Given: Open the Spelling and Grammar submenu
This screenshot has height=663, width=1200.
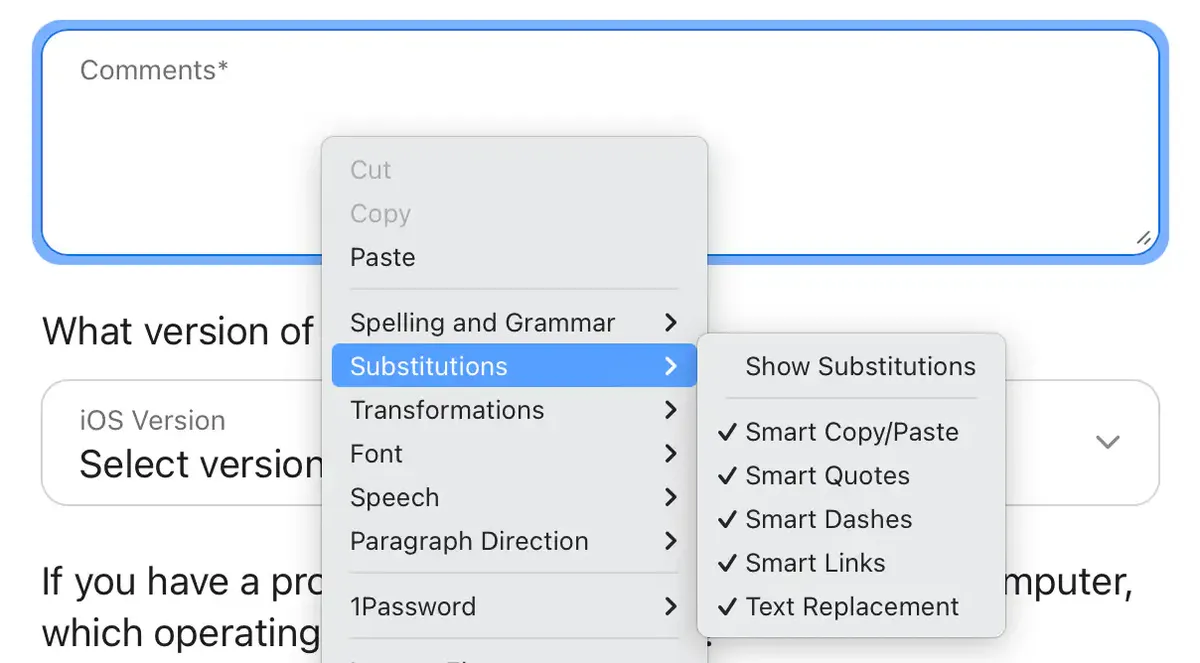Looking at the screenshot, I should tap(482, 322).
